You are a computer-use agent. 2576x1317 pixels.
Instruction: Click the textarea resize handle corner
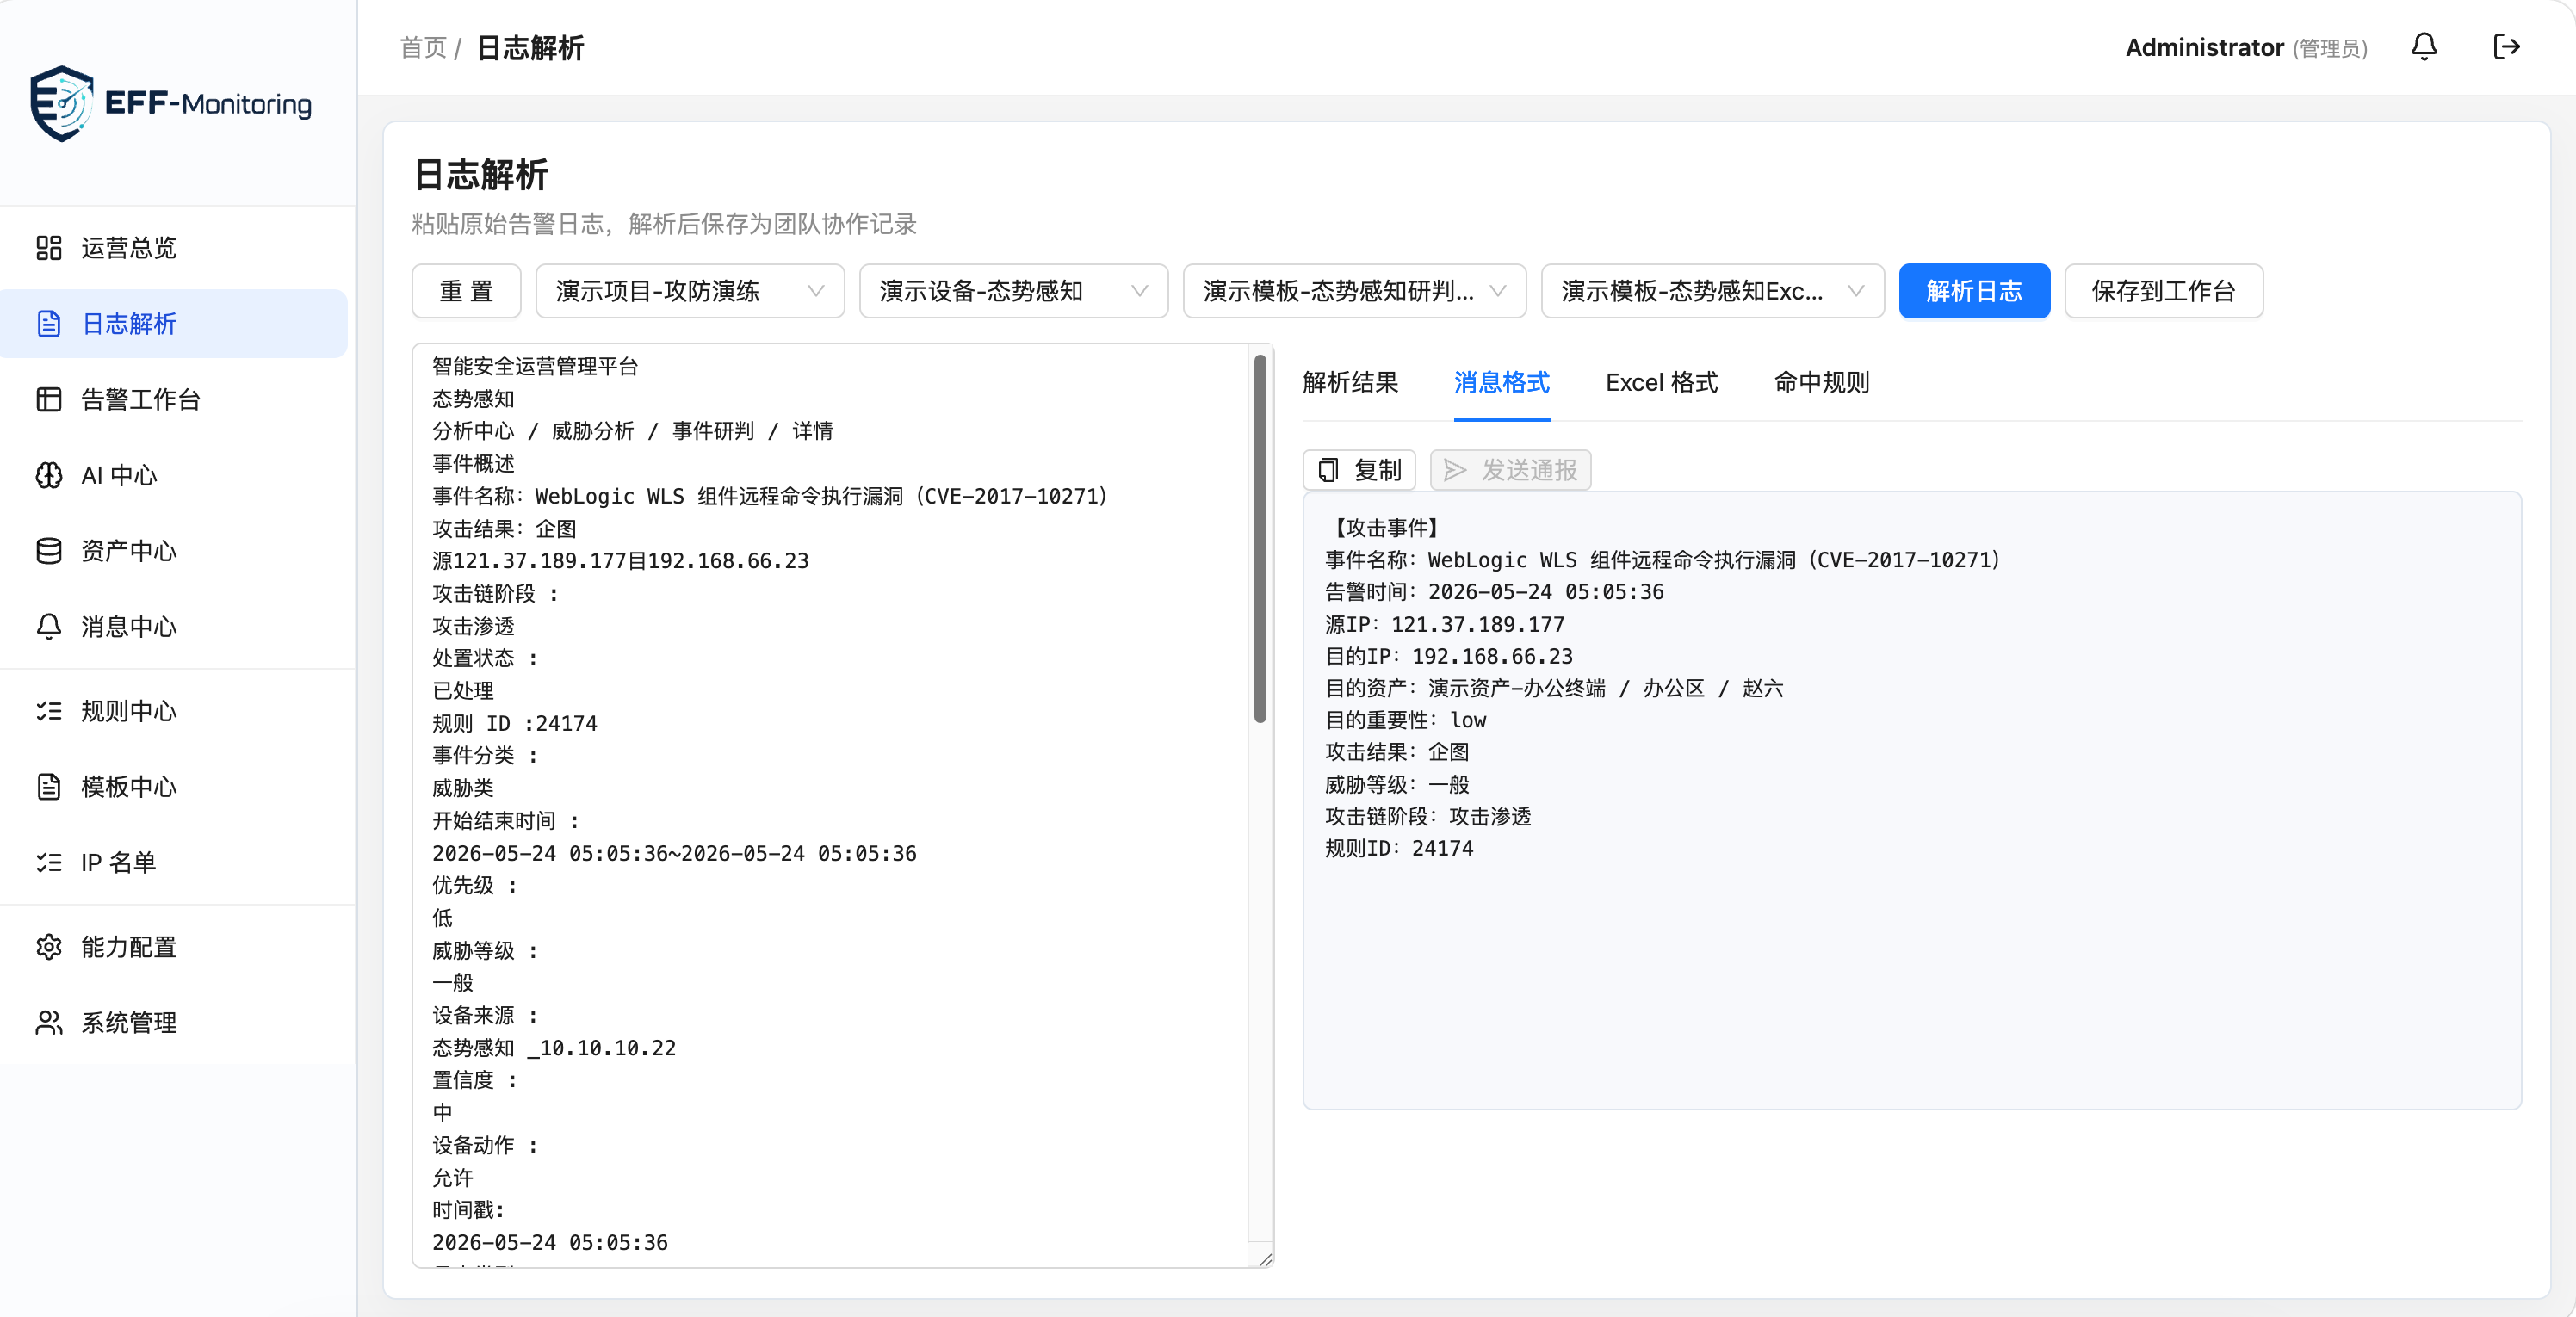tap(1265, 1259)
